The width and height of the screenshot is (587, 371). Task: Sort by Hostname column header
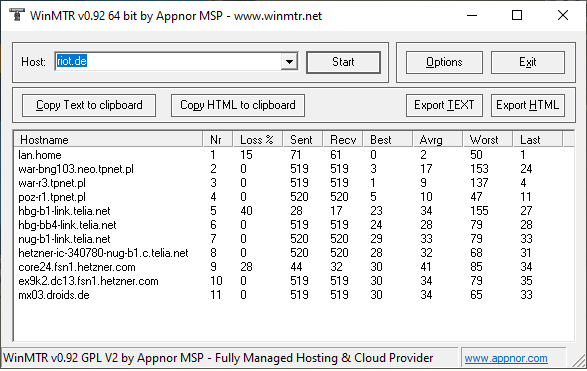[108, 140]
